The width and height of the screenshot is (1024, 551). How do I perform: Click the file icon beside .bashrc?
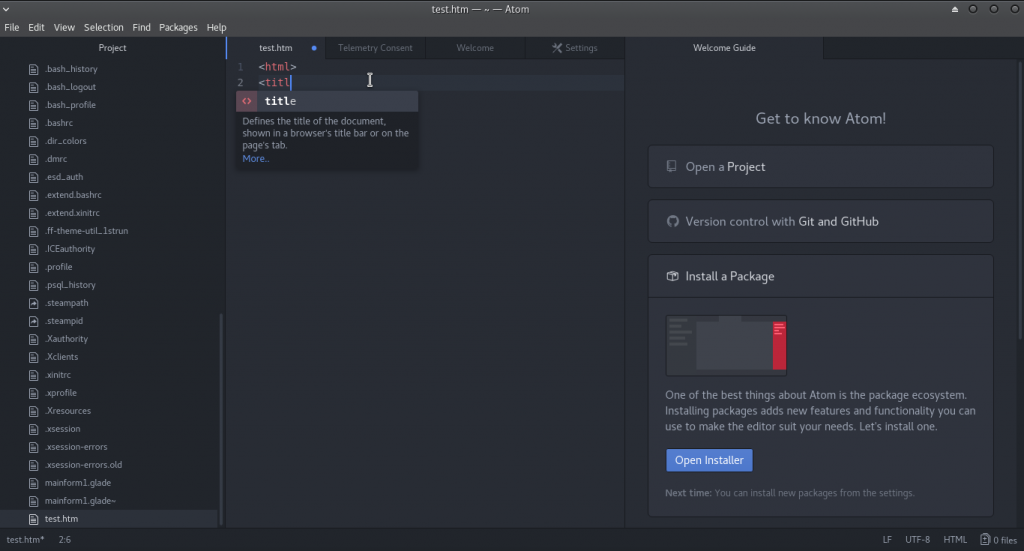33,123
